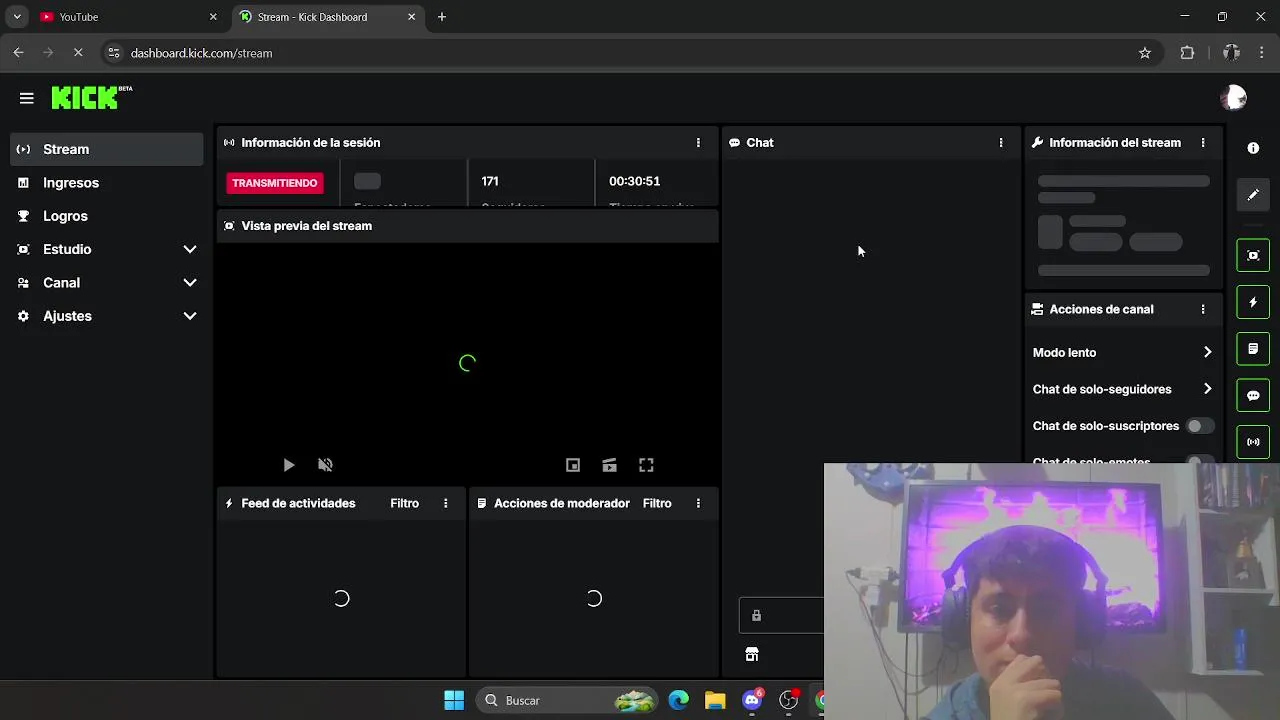Open OBS Studio from the taskbar
1280x720 pixels.
click(789, 700)
